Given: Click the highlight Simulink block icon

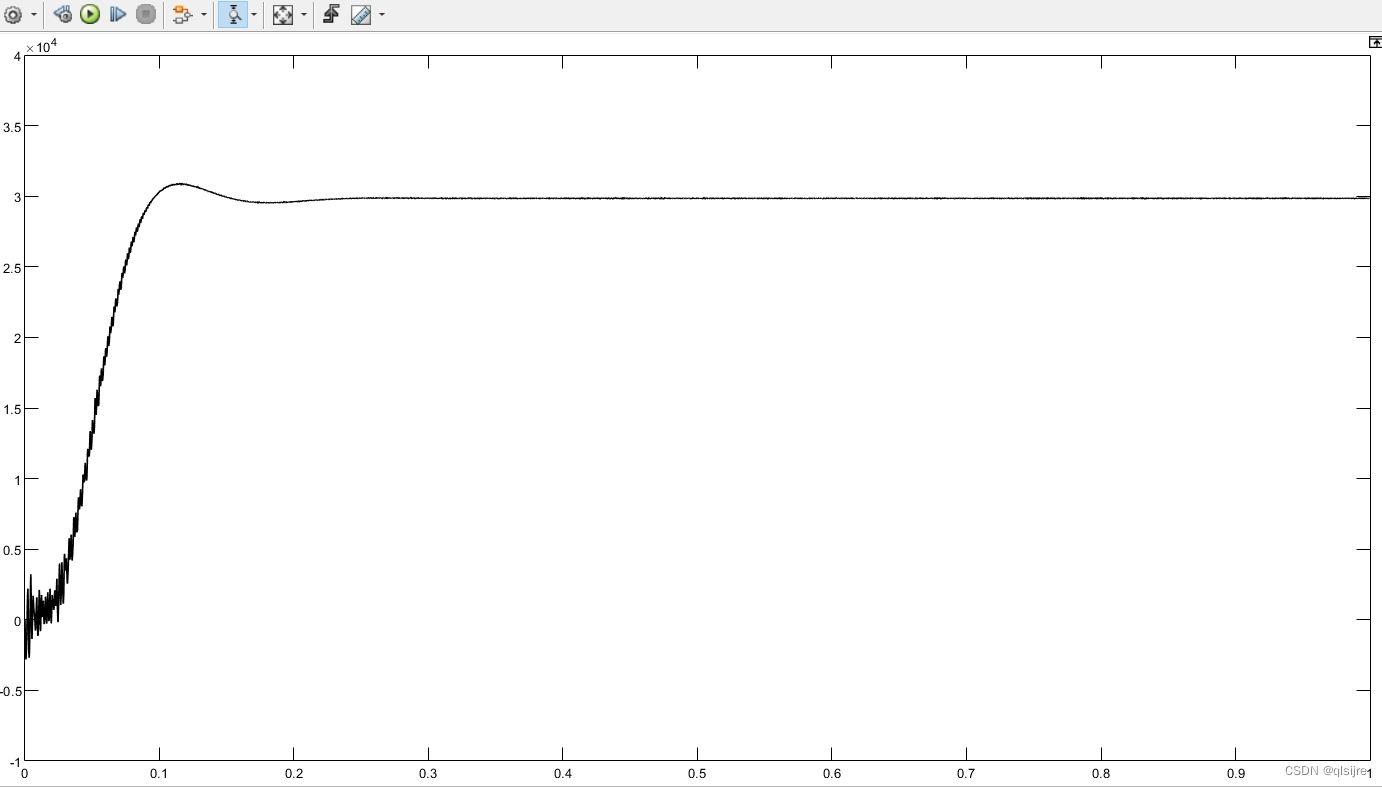Looking at the screenshot, I should pos(182,15).
